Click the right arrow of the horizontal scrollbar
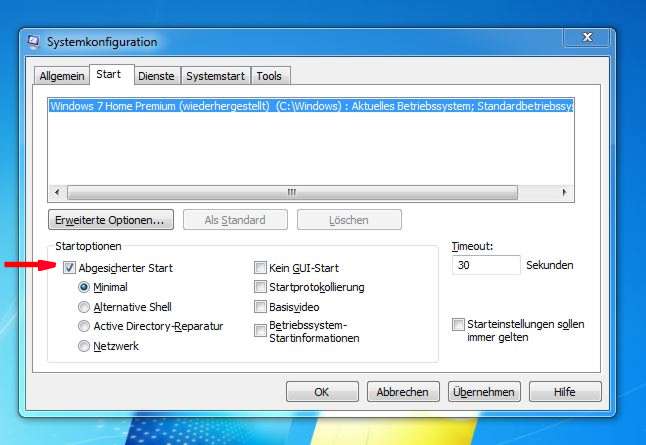 (x=565, y=192)
